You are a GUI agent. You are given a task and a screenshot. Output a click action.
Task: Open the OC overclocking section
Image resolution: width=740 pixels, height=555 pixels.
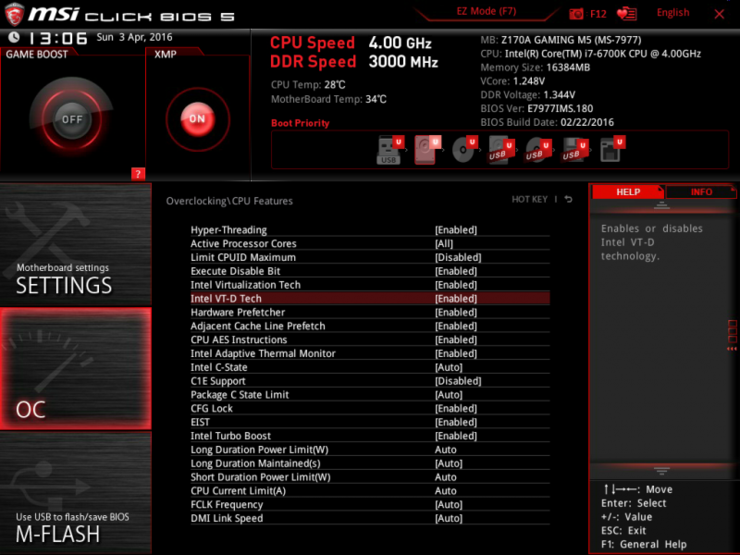tap(76, 369)
